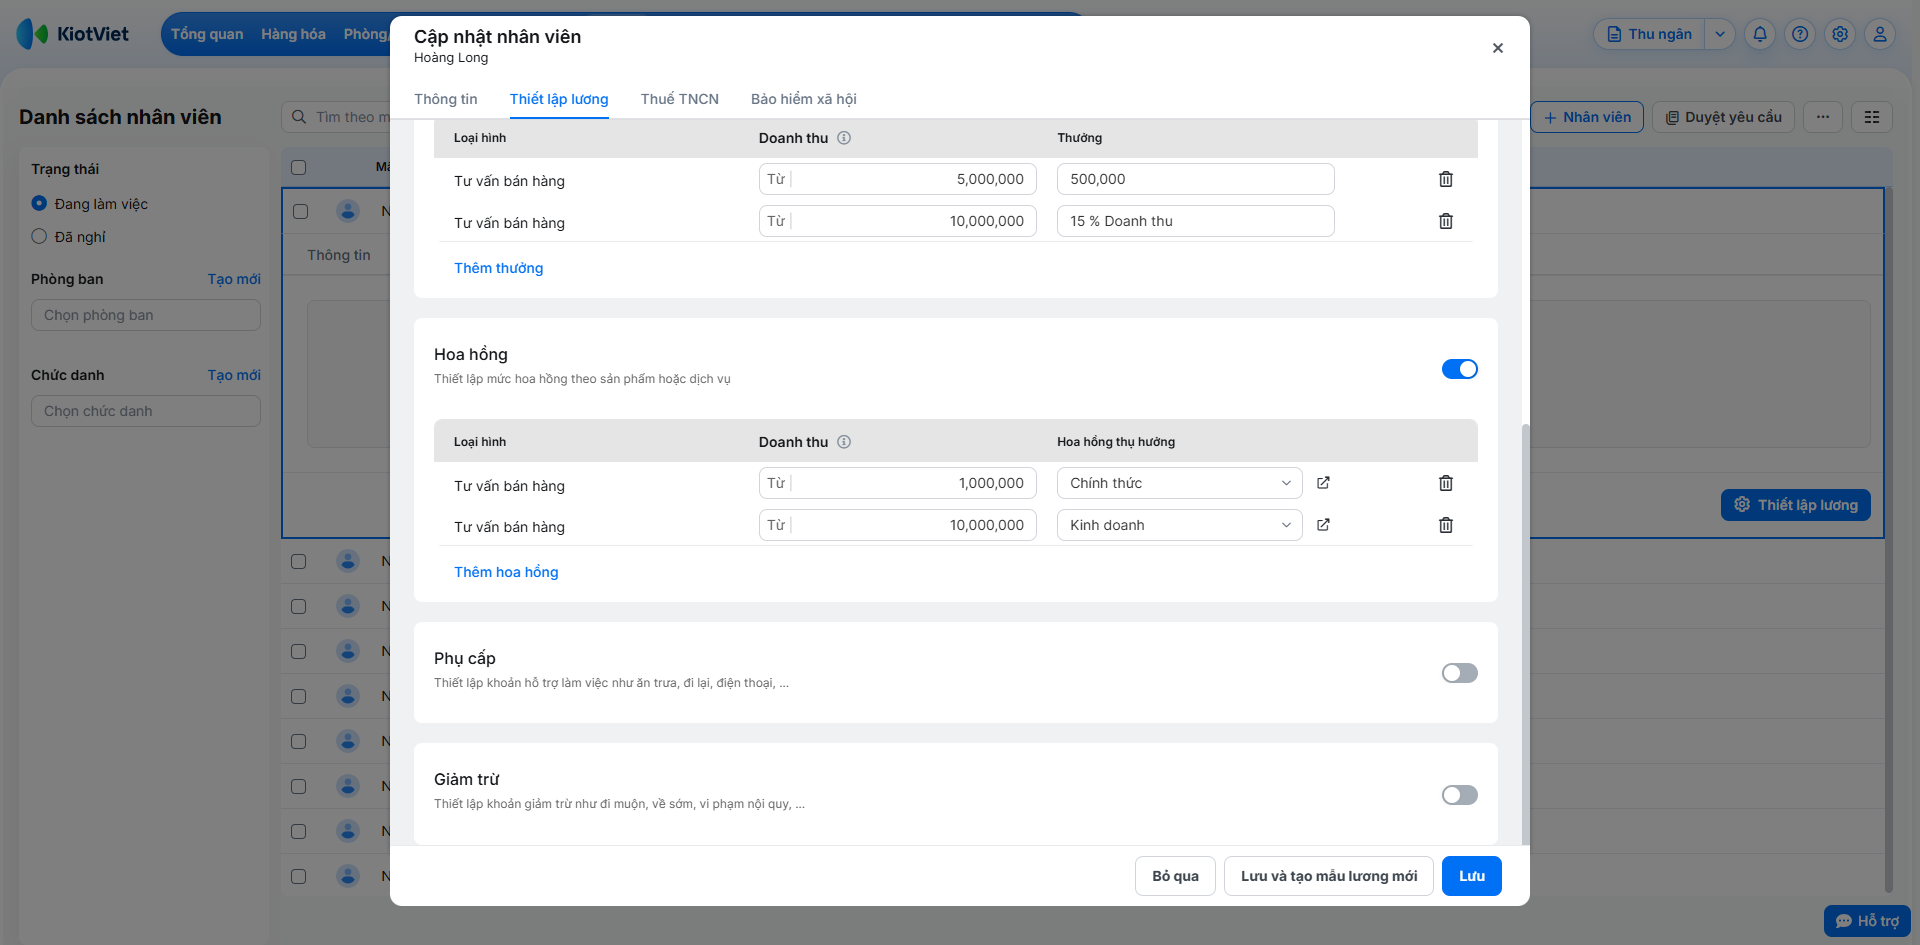
Task: Open the Chọn chức danh dropdown
Action: [146, 411]
